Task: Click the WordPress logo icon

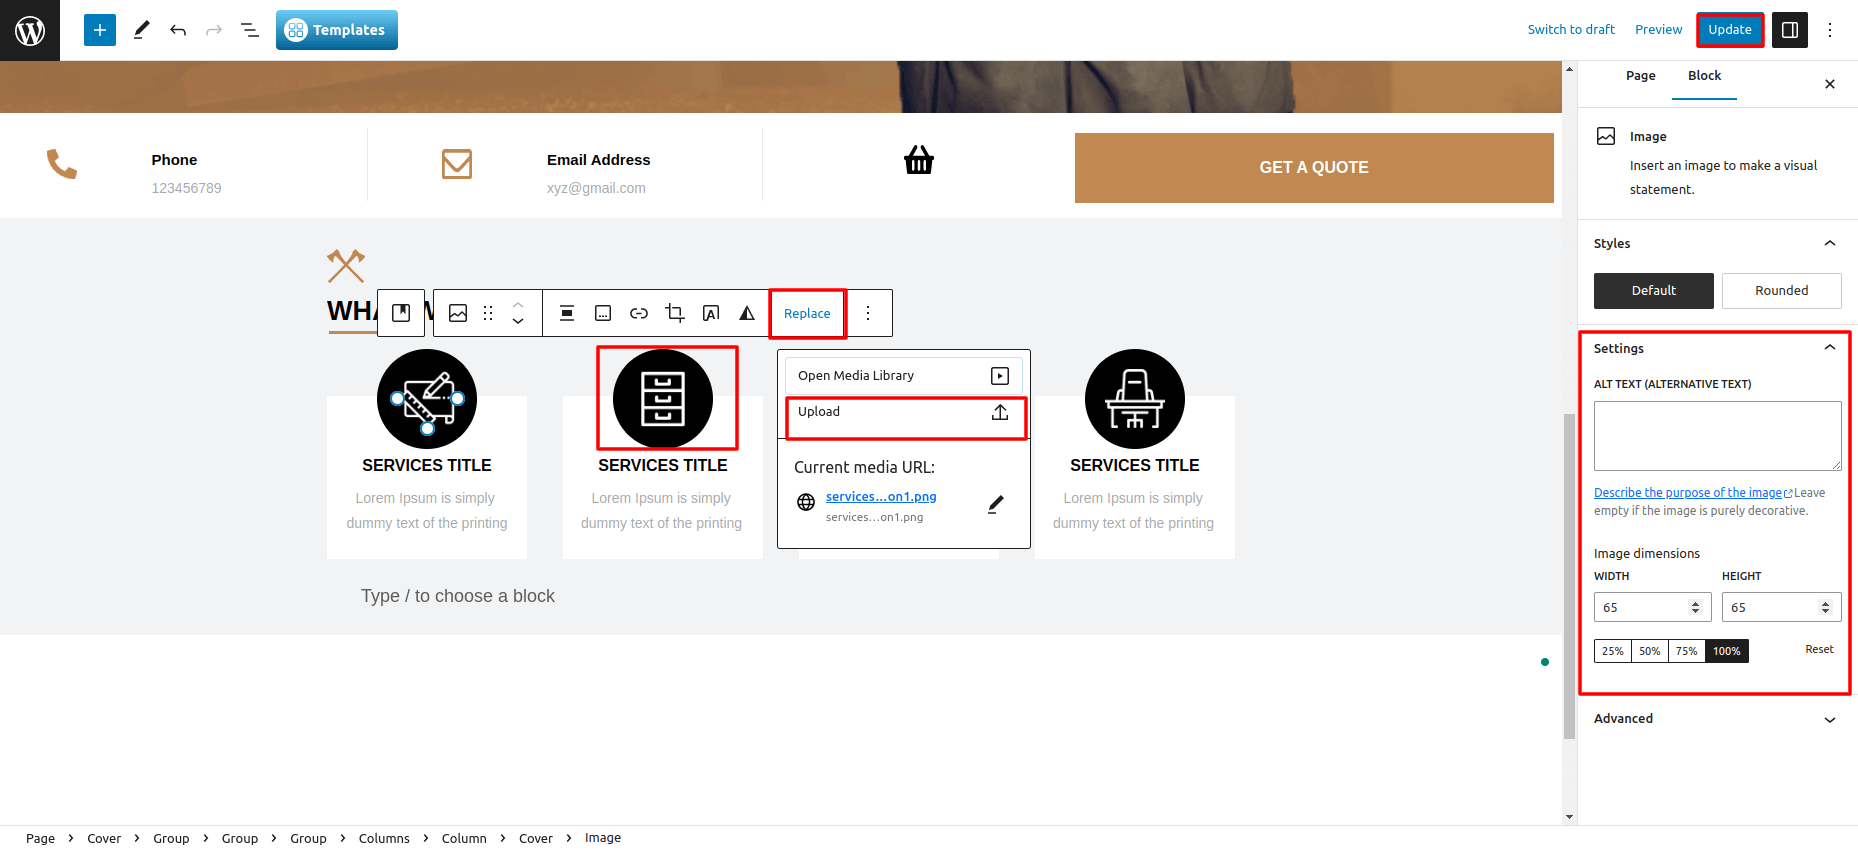Action: pyautogui.click(x=30, y=30)
